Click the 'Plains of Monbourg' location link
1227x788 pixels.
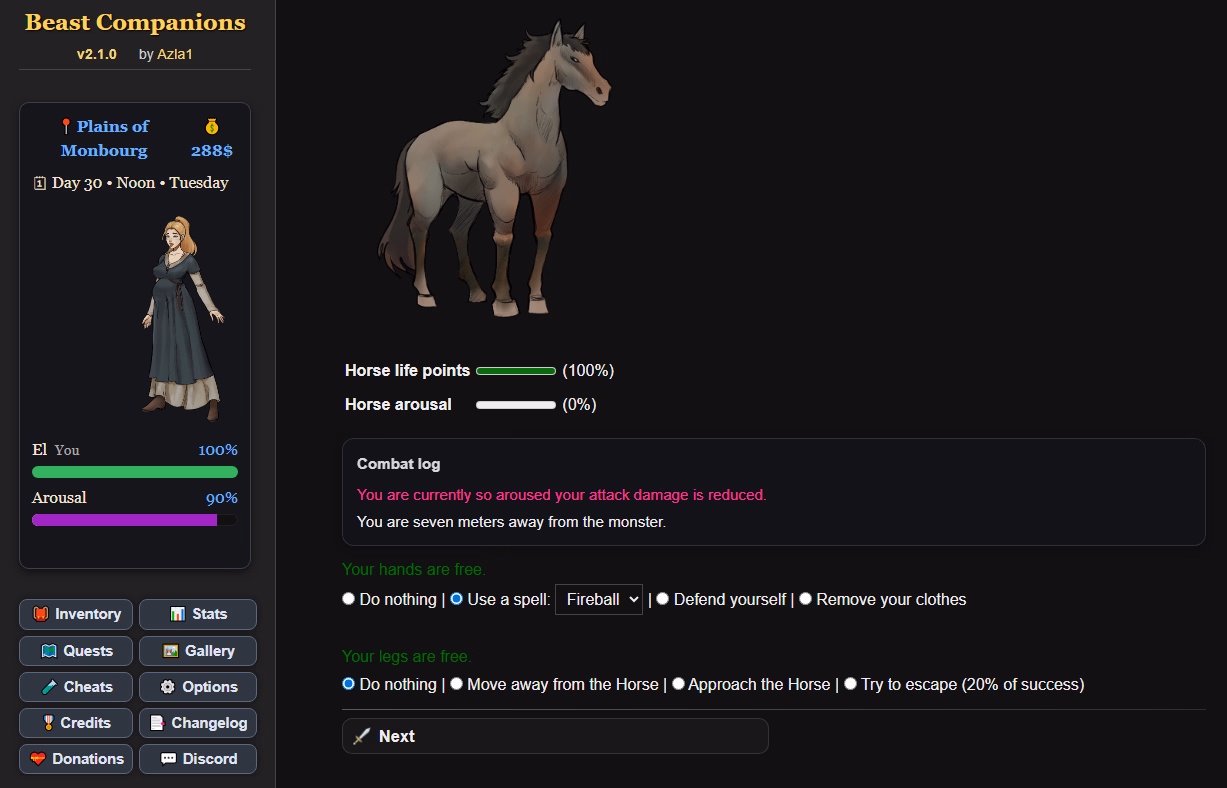104,138
